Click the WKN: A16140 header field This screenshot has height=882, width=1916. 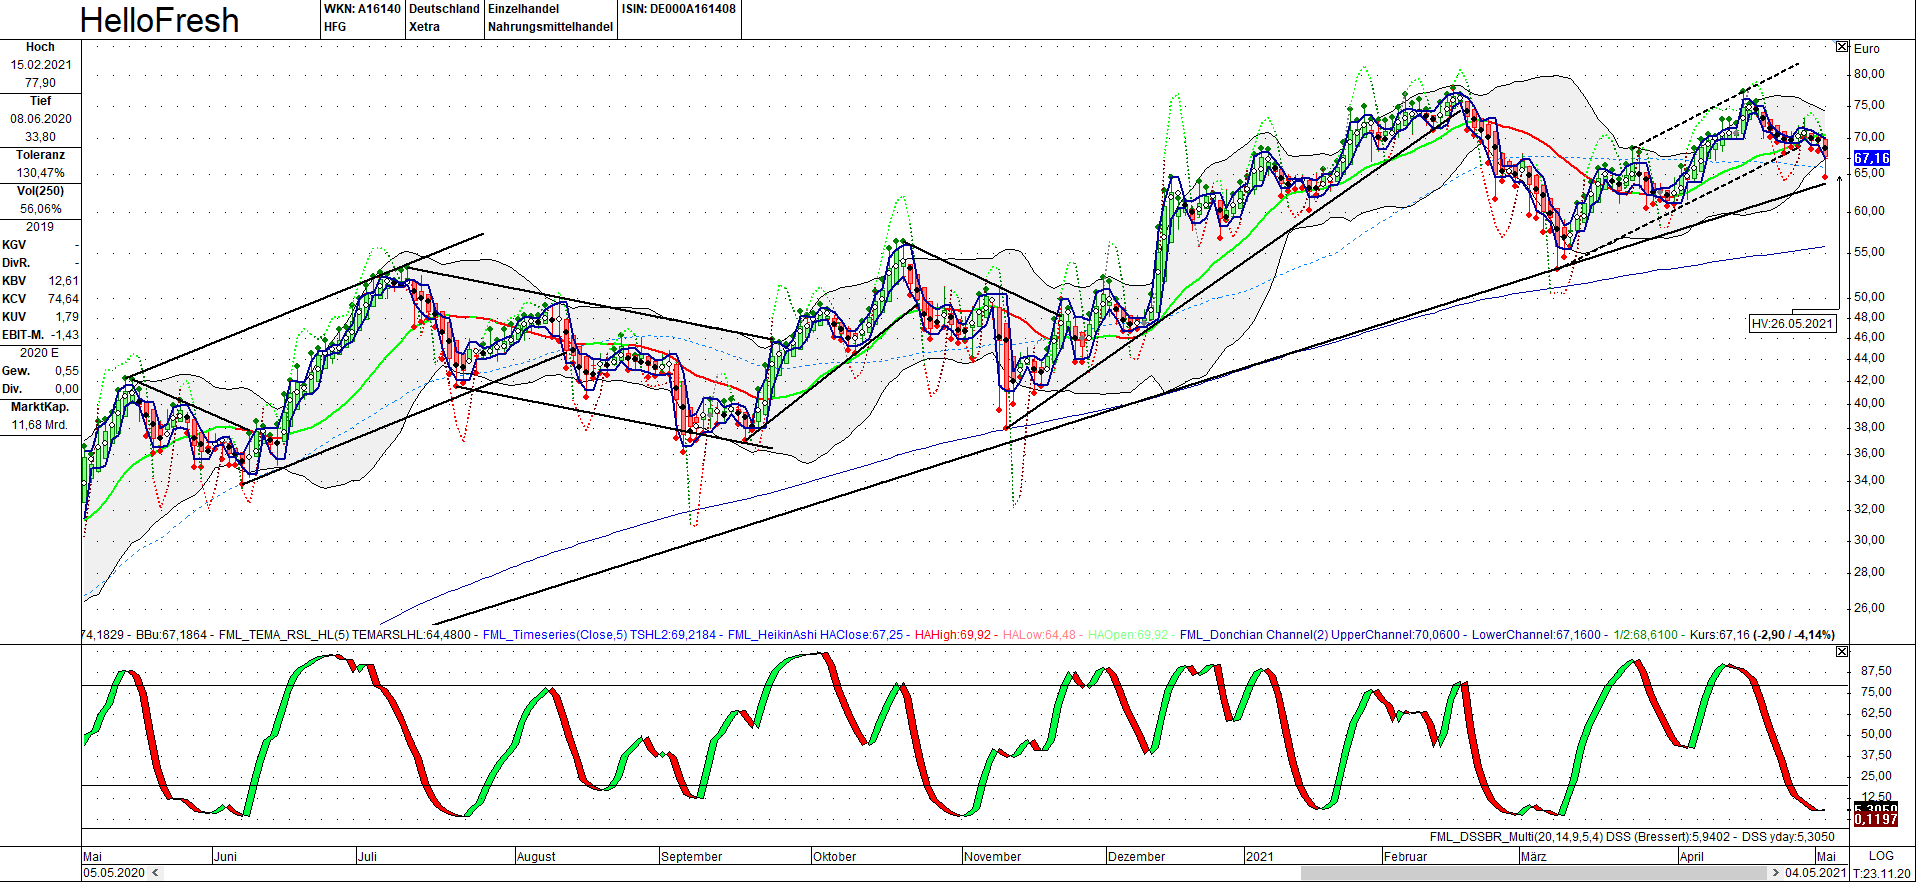[x=362, y=9]
